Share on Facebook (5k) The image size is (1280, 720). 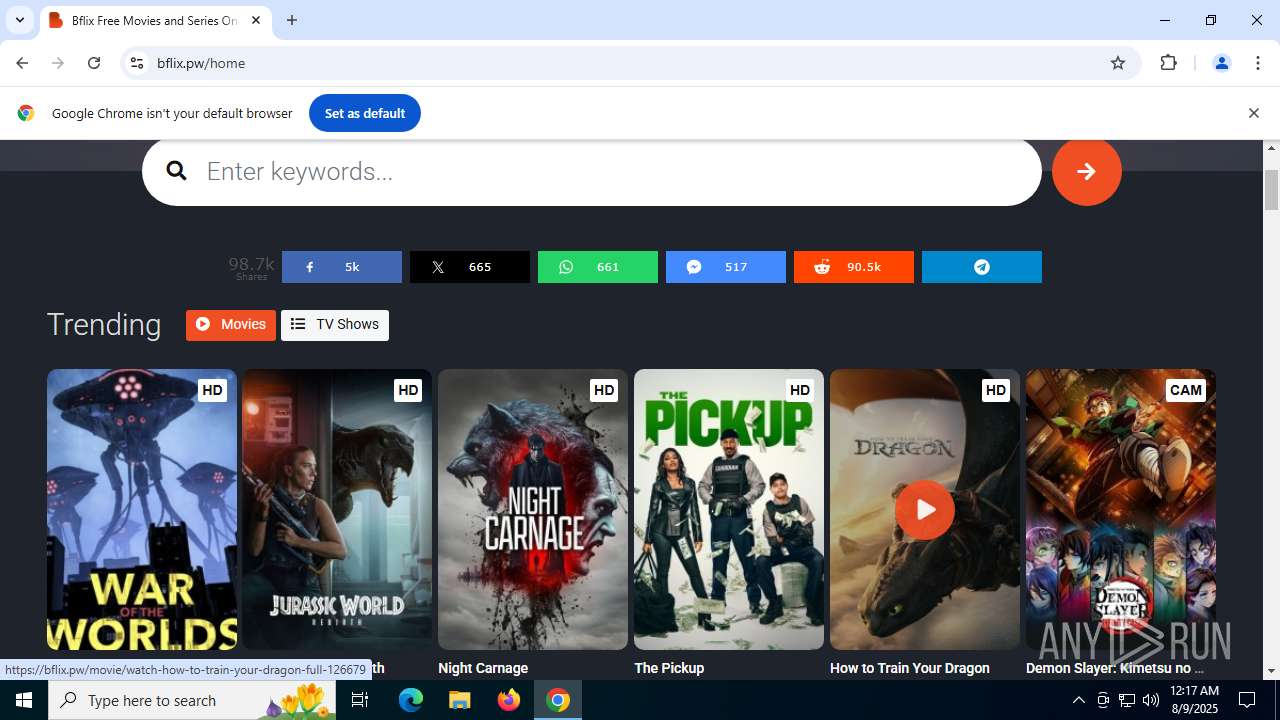click(x=342, y=267)
